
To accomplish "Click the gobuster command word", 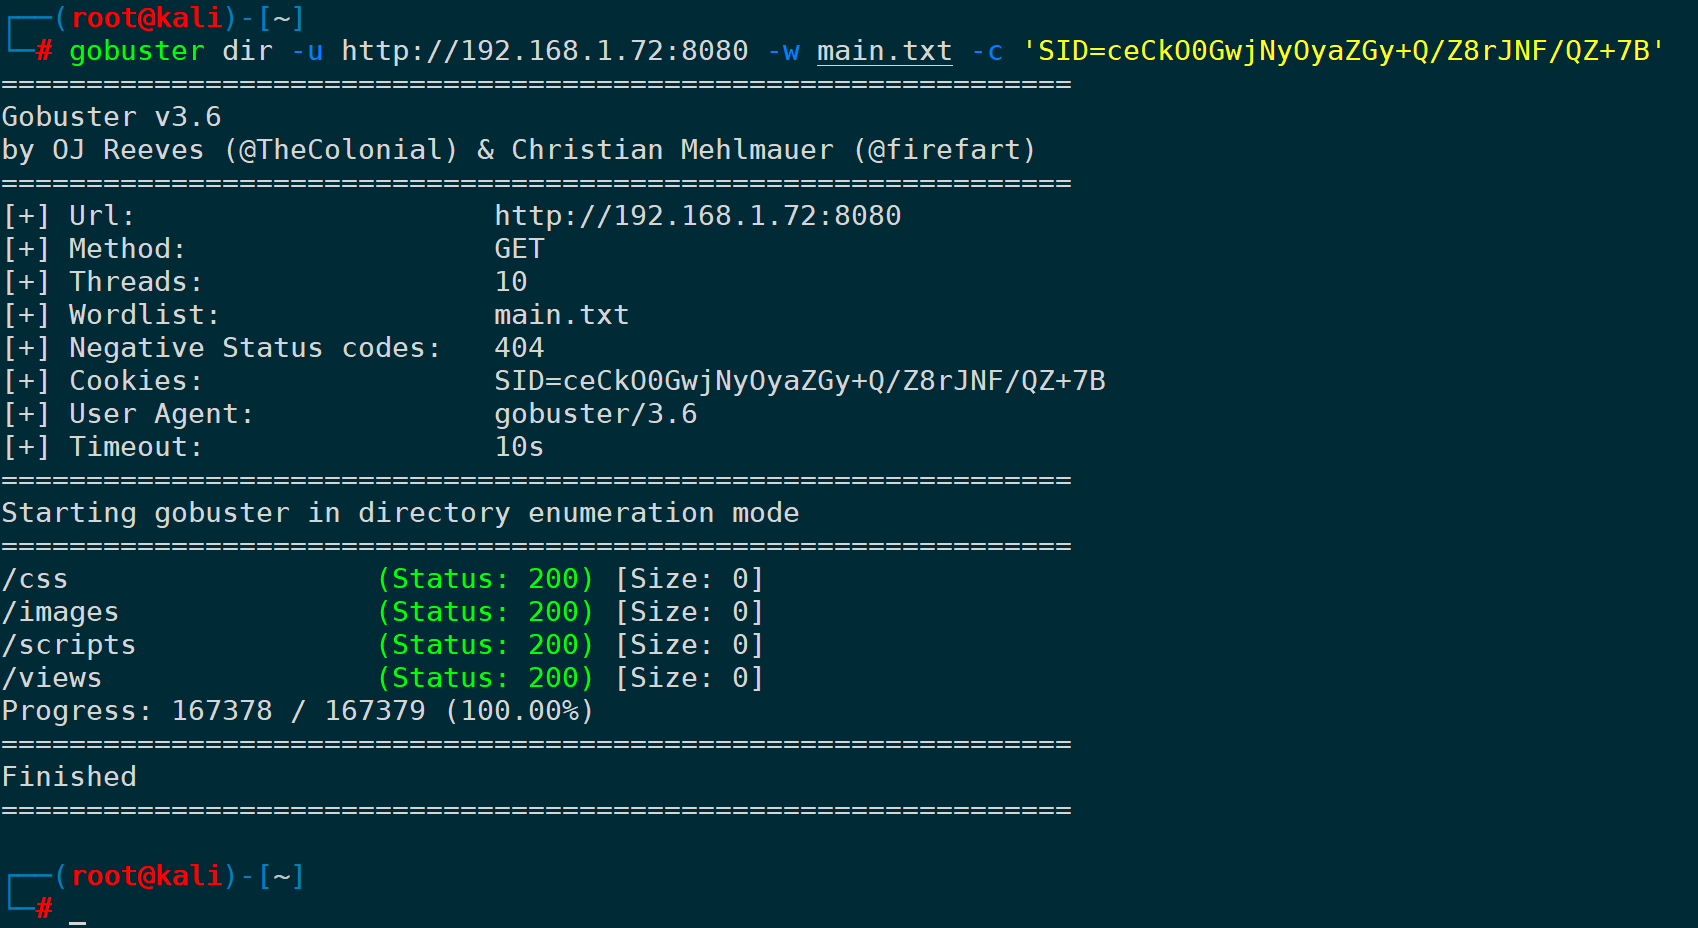I will pos(137,51).
